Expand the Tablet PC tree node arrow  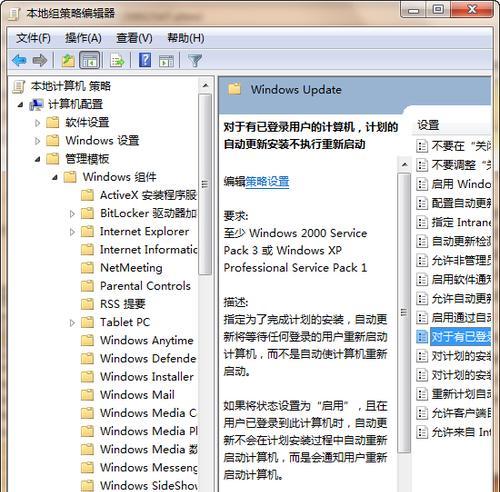(x=72, y=322)
